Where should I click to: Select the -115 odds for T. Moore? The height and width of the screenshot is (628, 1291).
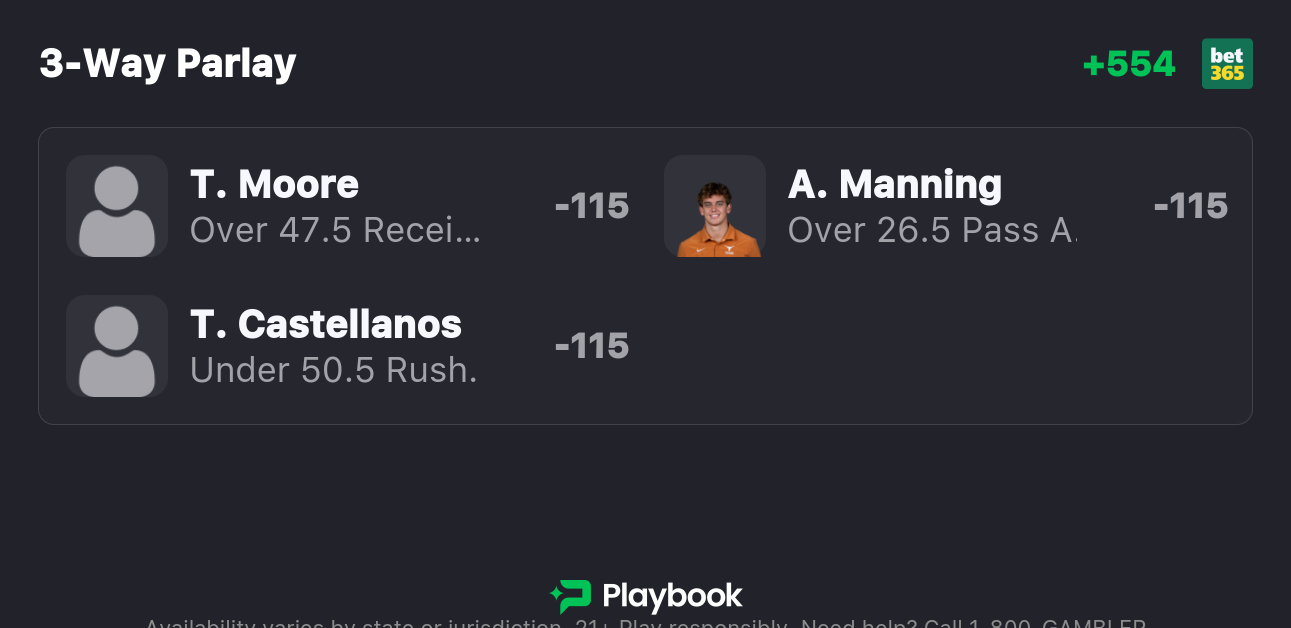coord(591,206)
